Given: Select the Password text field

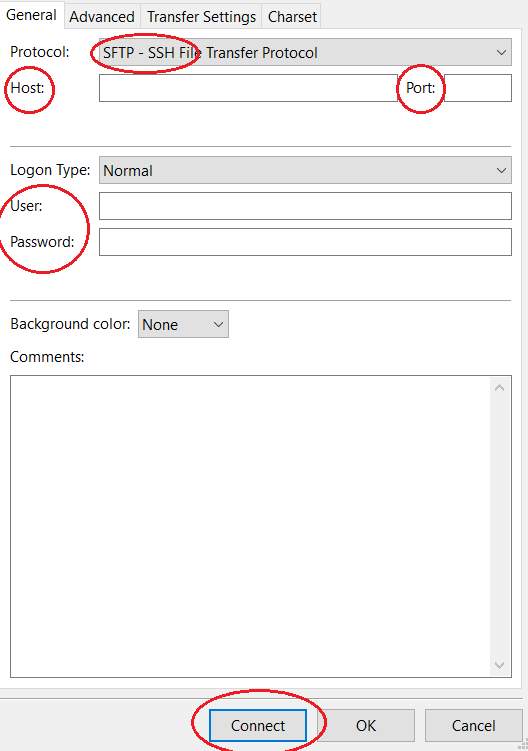Looking at the screenshot, I should pyautogui.click(x=305, y=242).
